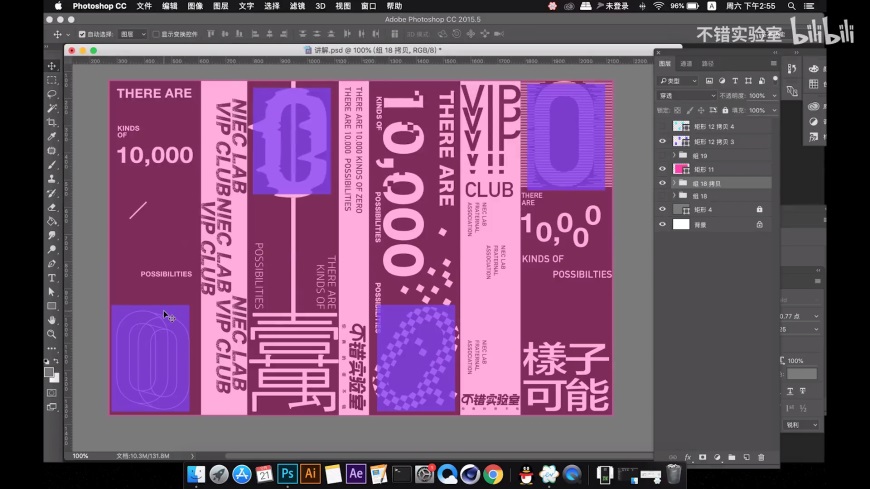Open the 图像 menu
The height and width of the screenshot is (489, 870).
click(x=195, y=6)
